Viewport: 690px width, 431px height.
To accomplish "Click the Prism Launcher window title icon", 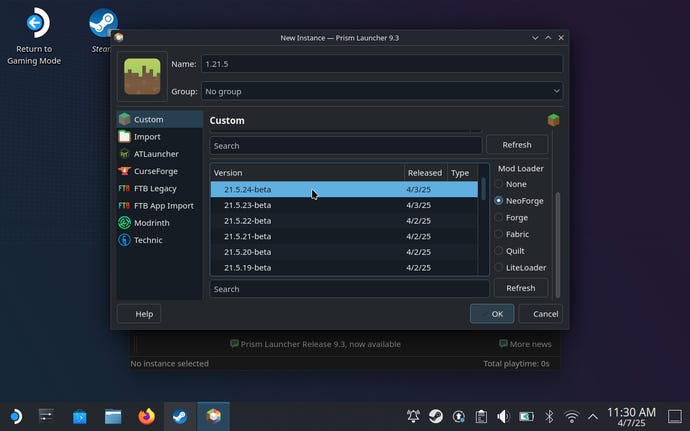I will pos(118,37).
